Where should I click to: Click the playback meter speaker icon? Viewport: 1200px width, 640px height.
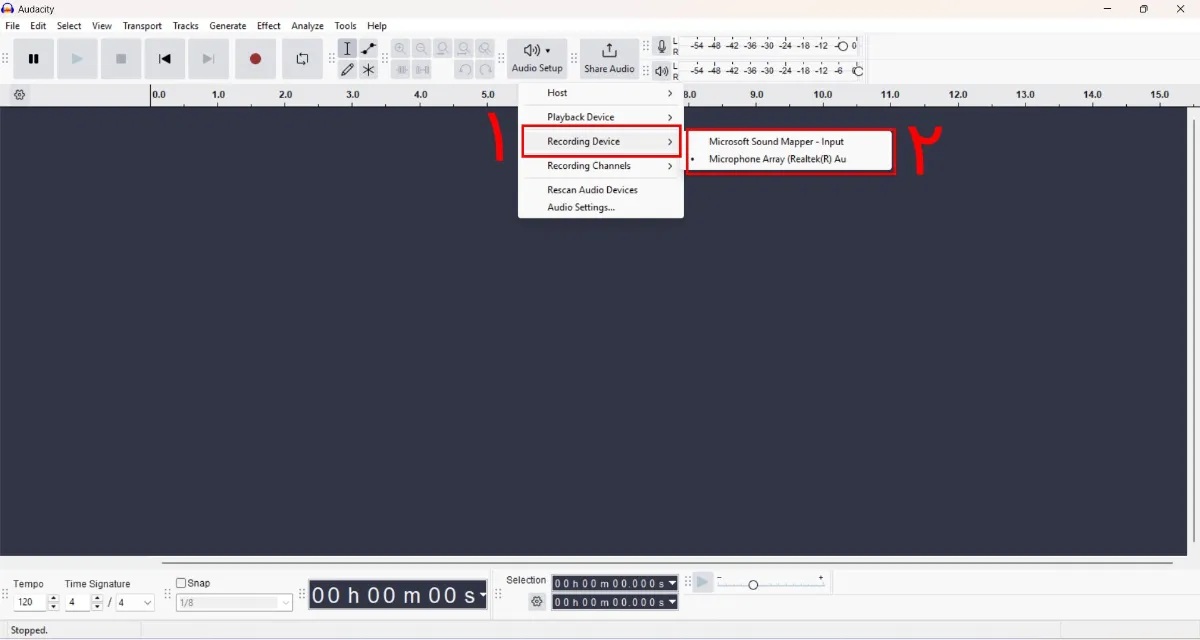[660, 71]
